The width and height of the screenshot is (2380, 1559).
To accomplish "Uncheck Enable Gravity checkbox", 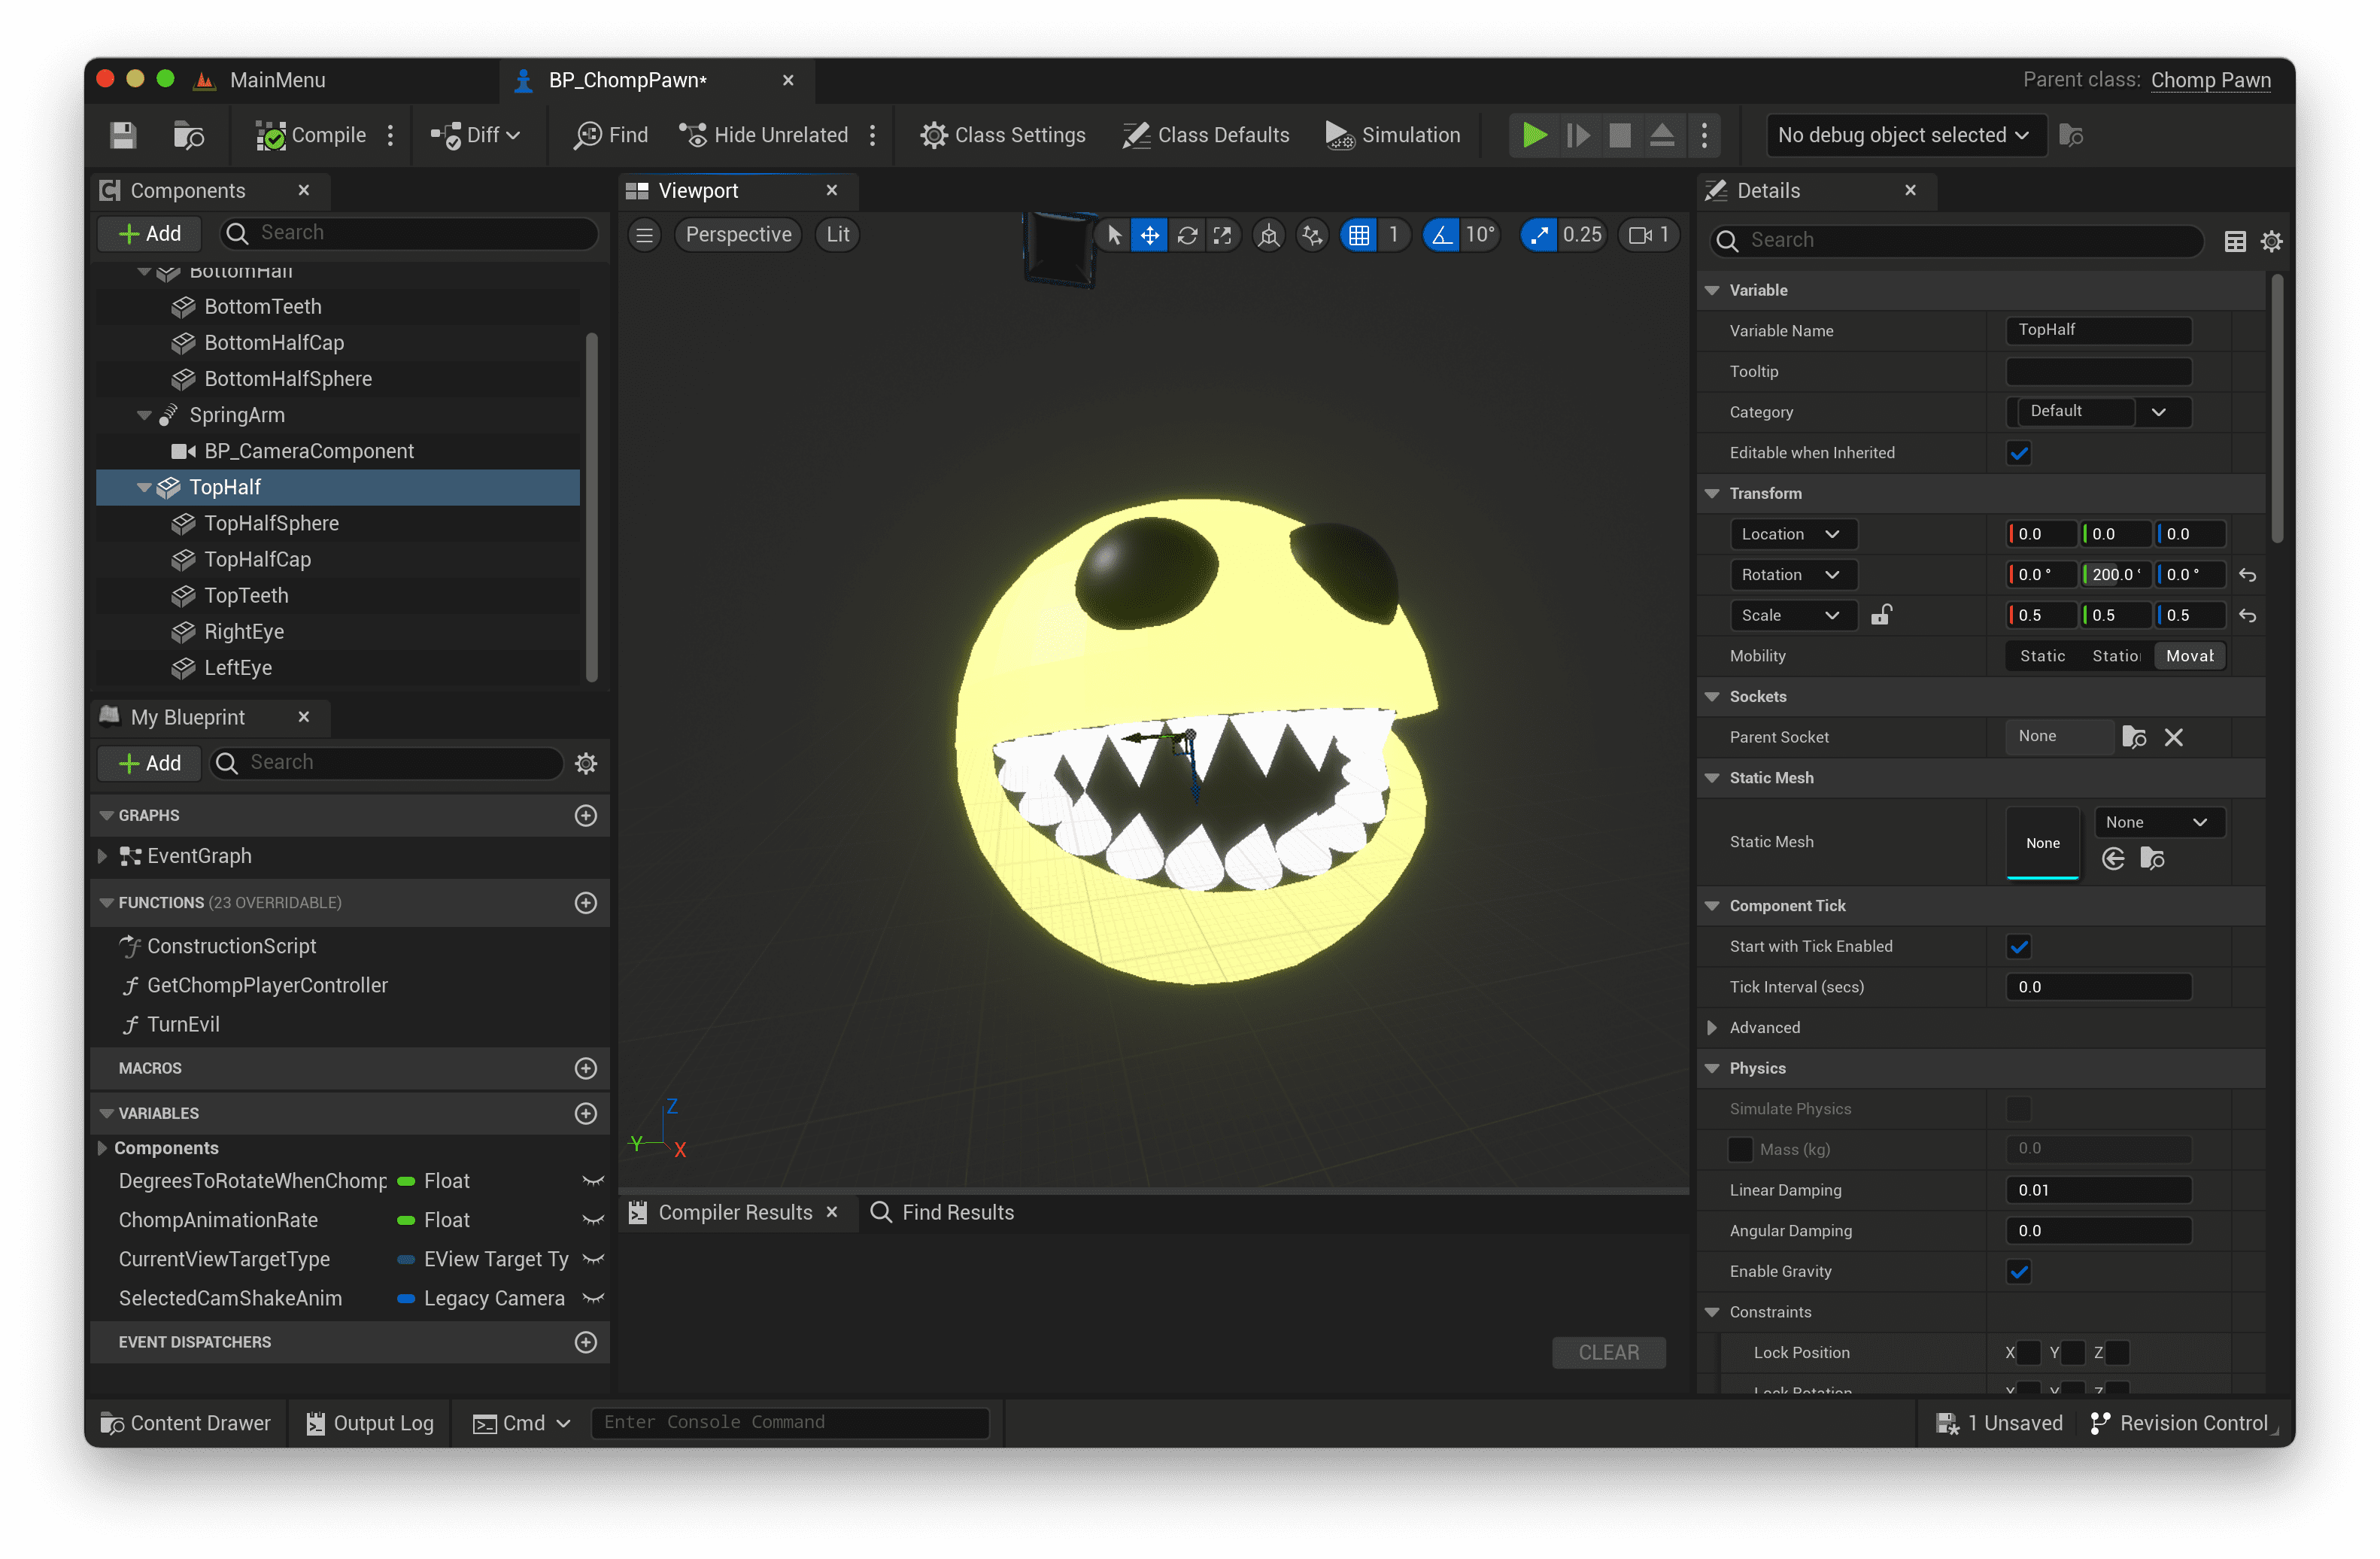I will (x=2018, y=1272).
